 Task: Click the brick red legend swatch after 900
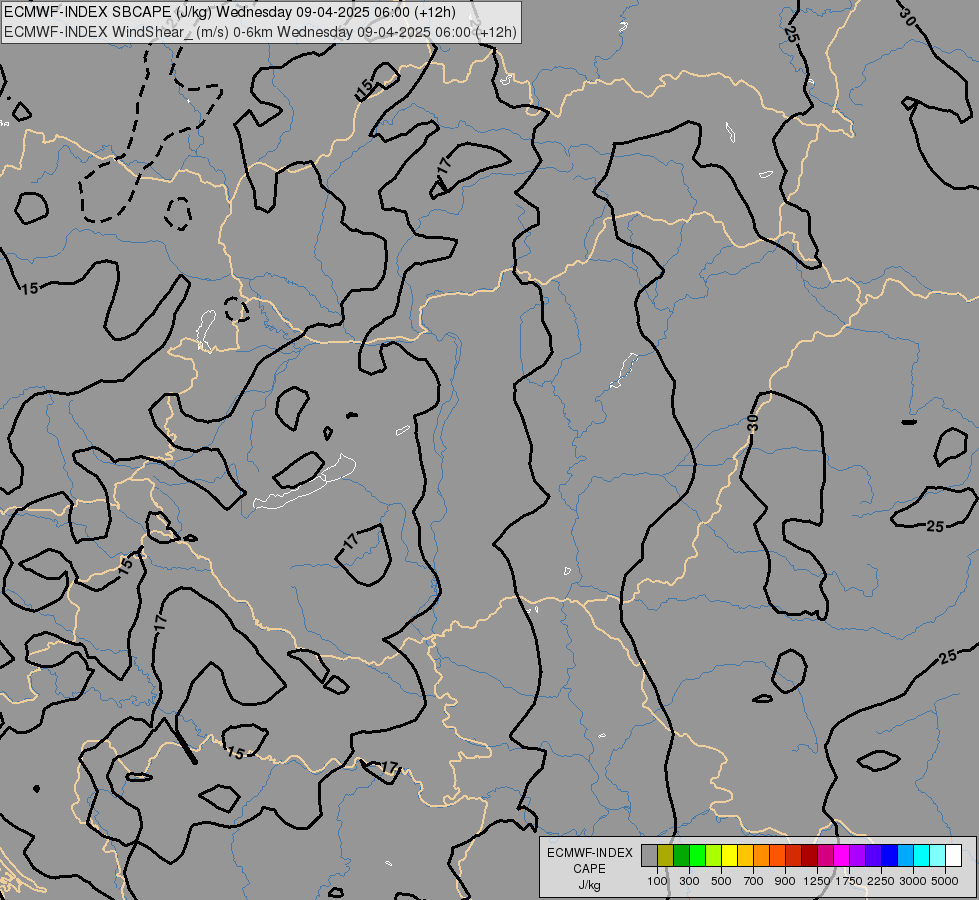(794, 855)
